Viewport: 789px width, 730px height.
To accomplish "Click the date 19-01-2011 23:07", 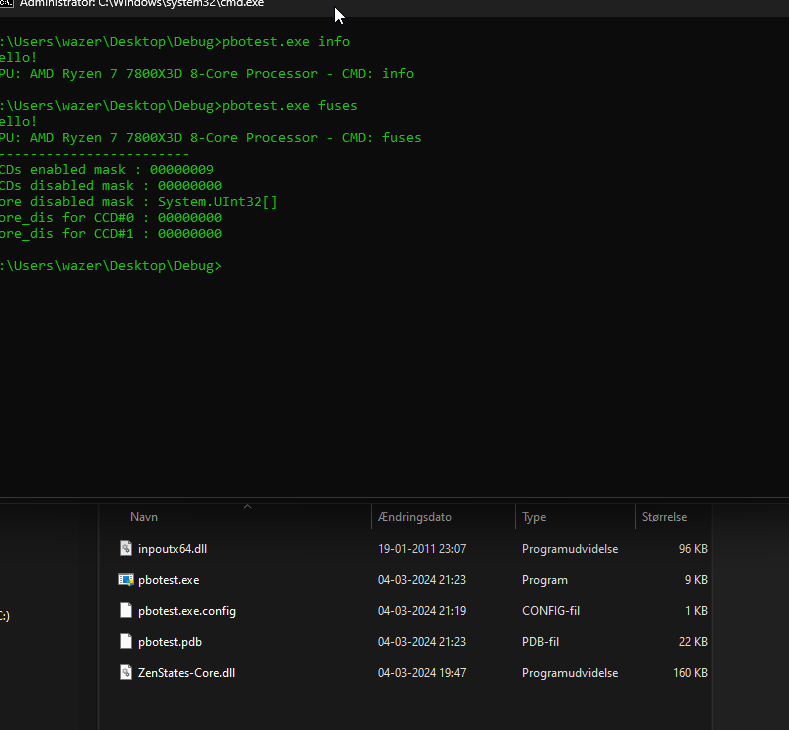I will click(x=422, y=548).
